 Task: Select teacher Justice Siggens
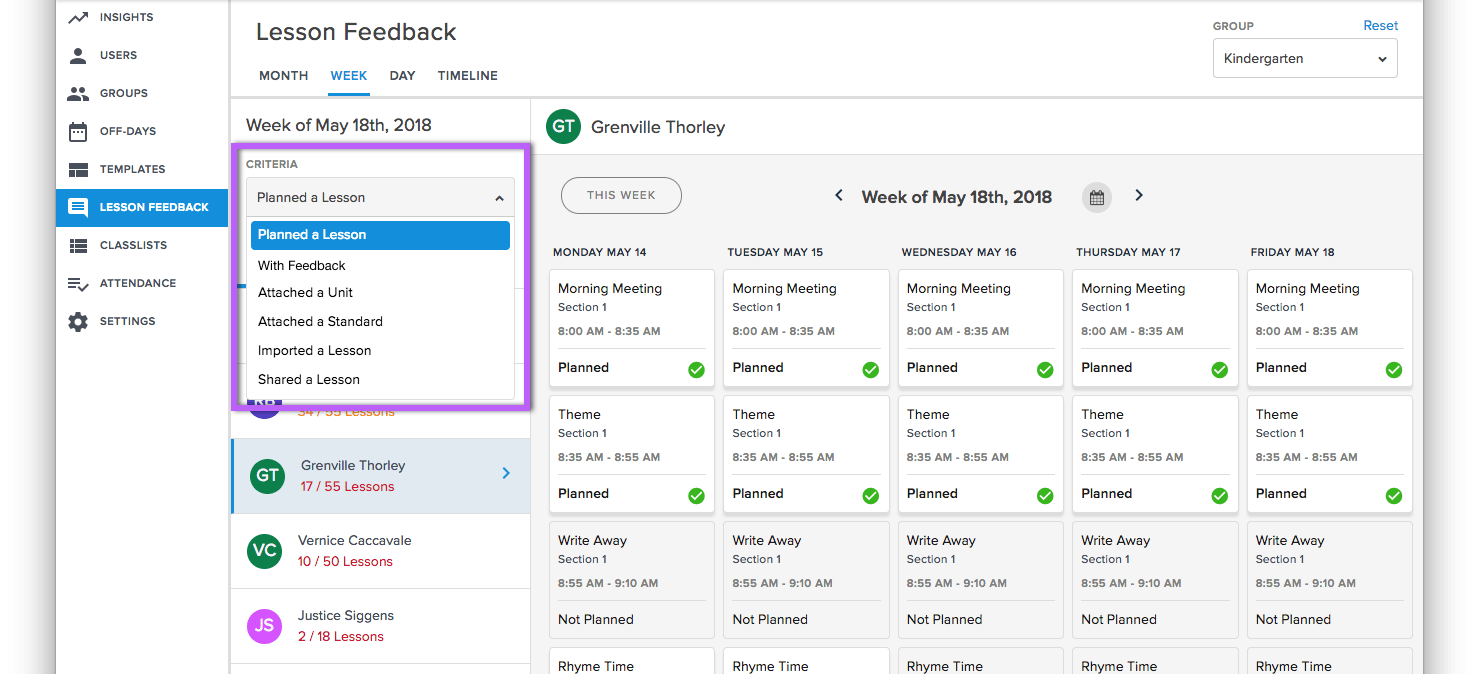[x=380, y=626]
